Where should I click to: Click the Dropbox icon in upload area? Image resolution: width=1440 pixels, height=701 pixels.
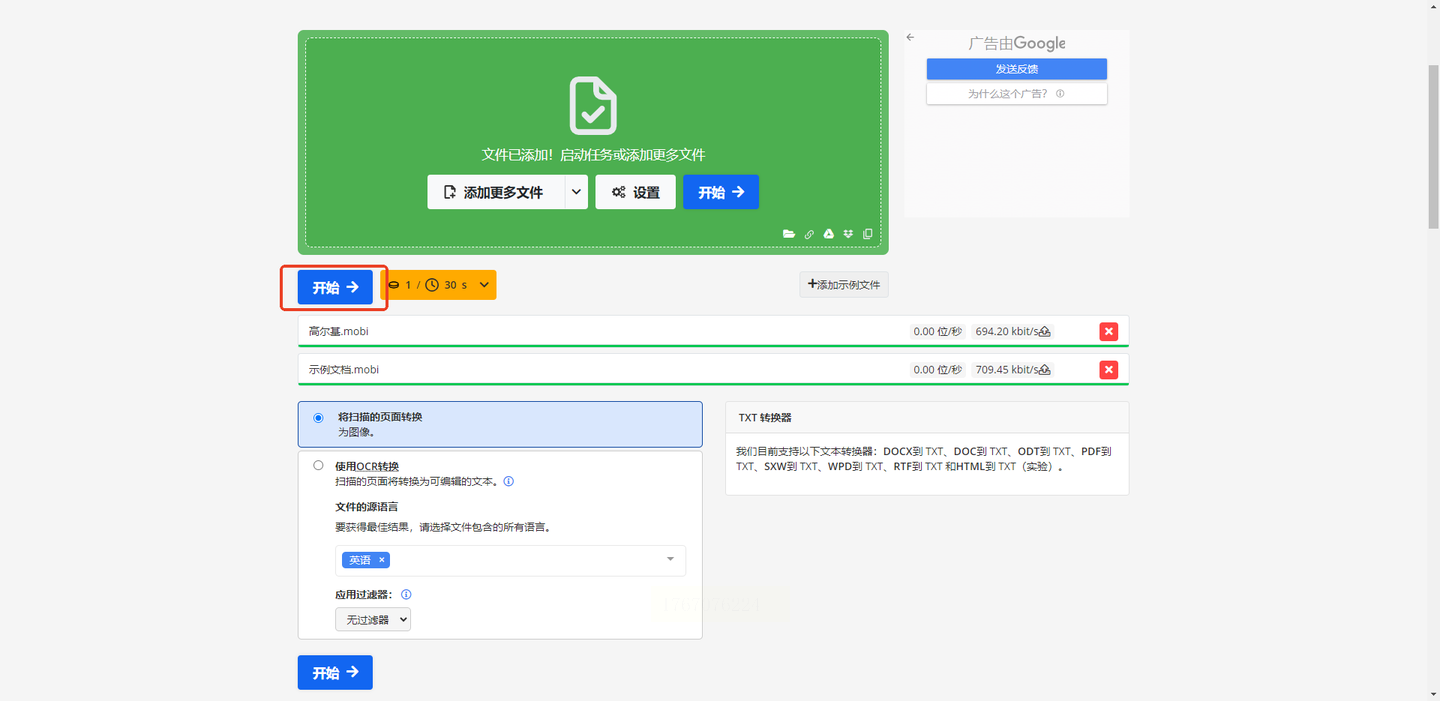(x=848, y=234)
